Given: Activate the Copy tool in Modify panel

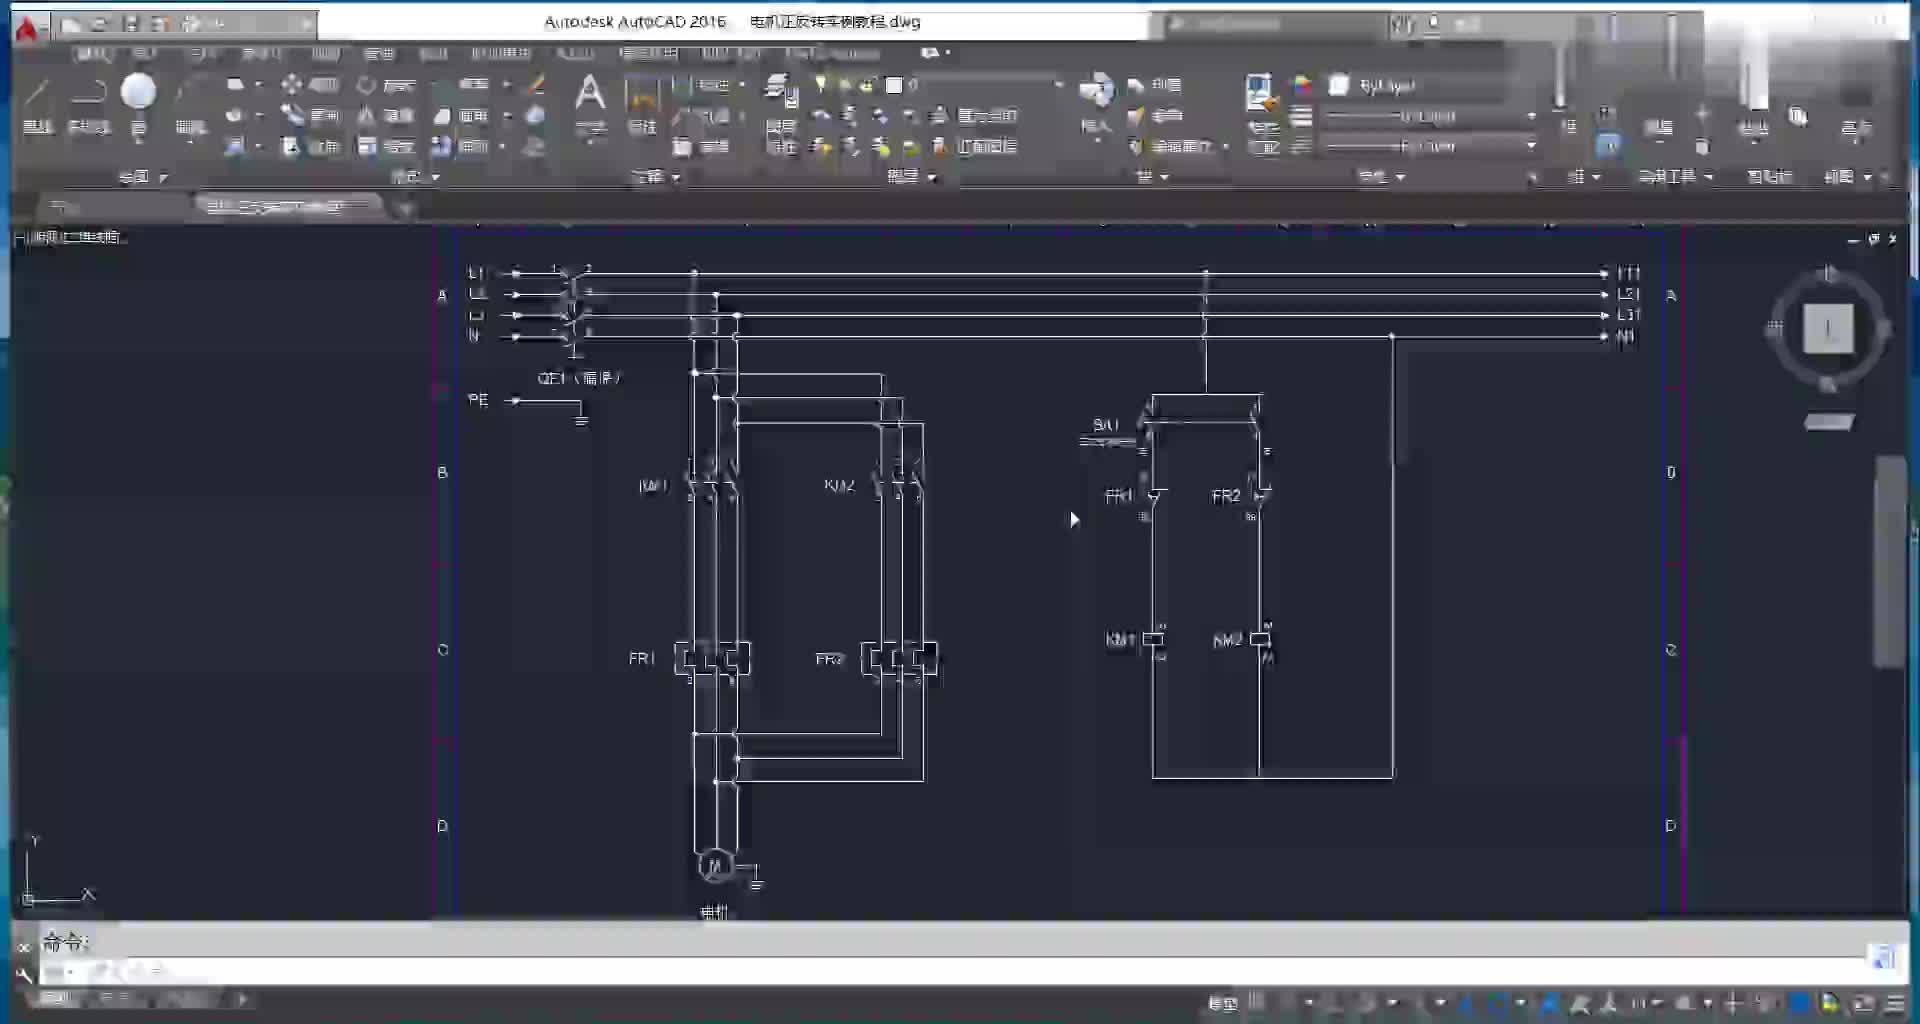Looking at the screenshot, I should click(x=310, y=116).
